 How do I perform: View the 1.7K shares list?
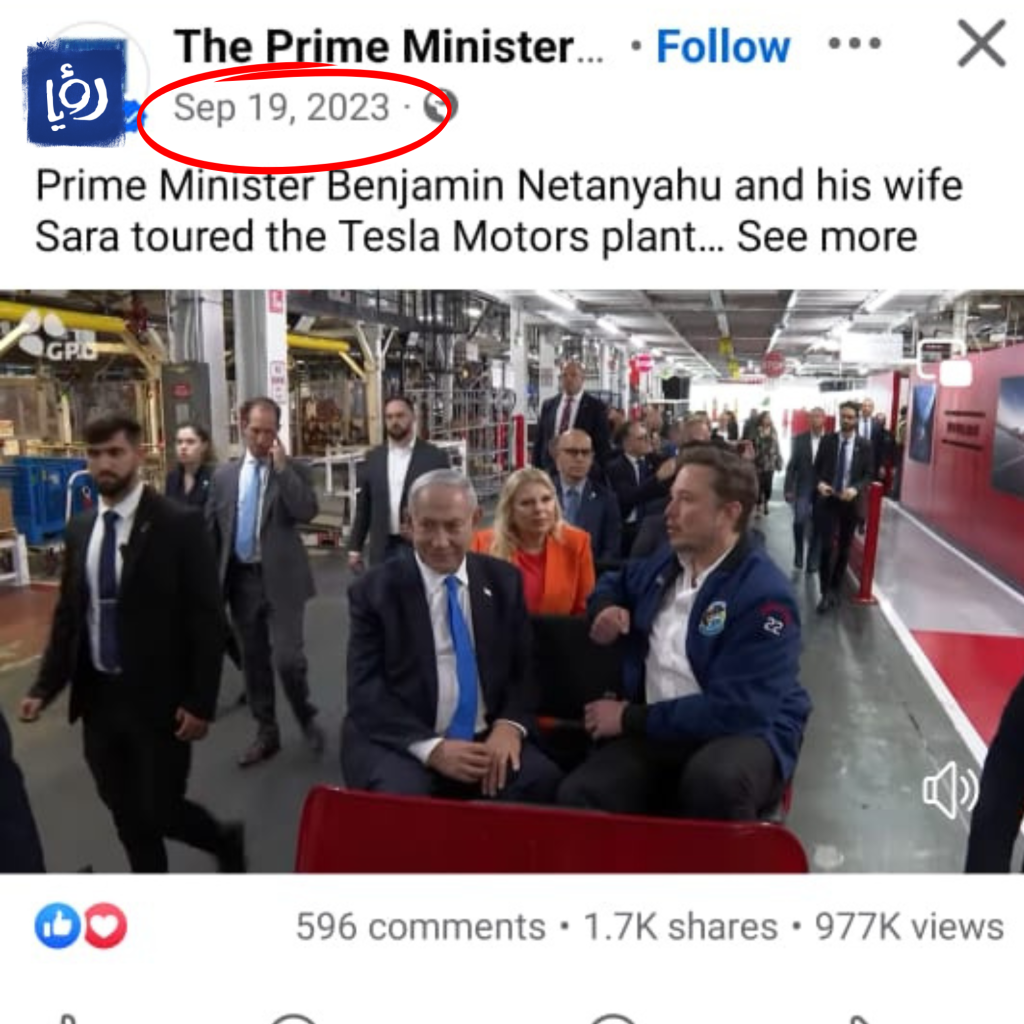[x=680, y=927]
